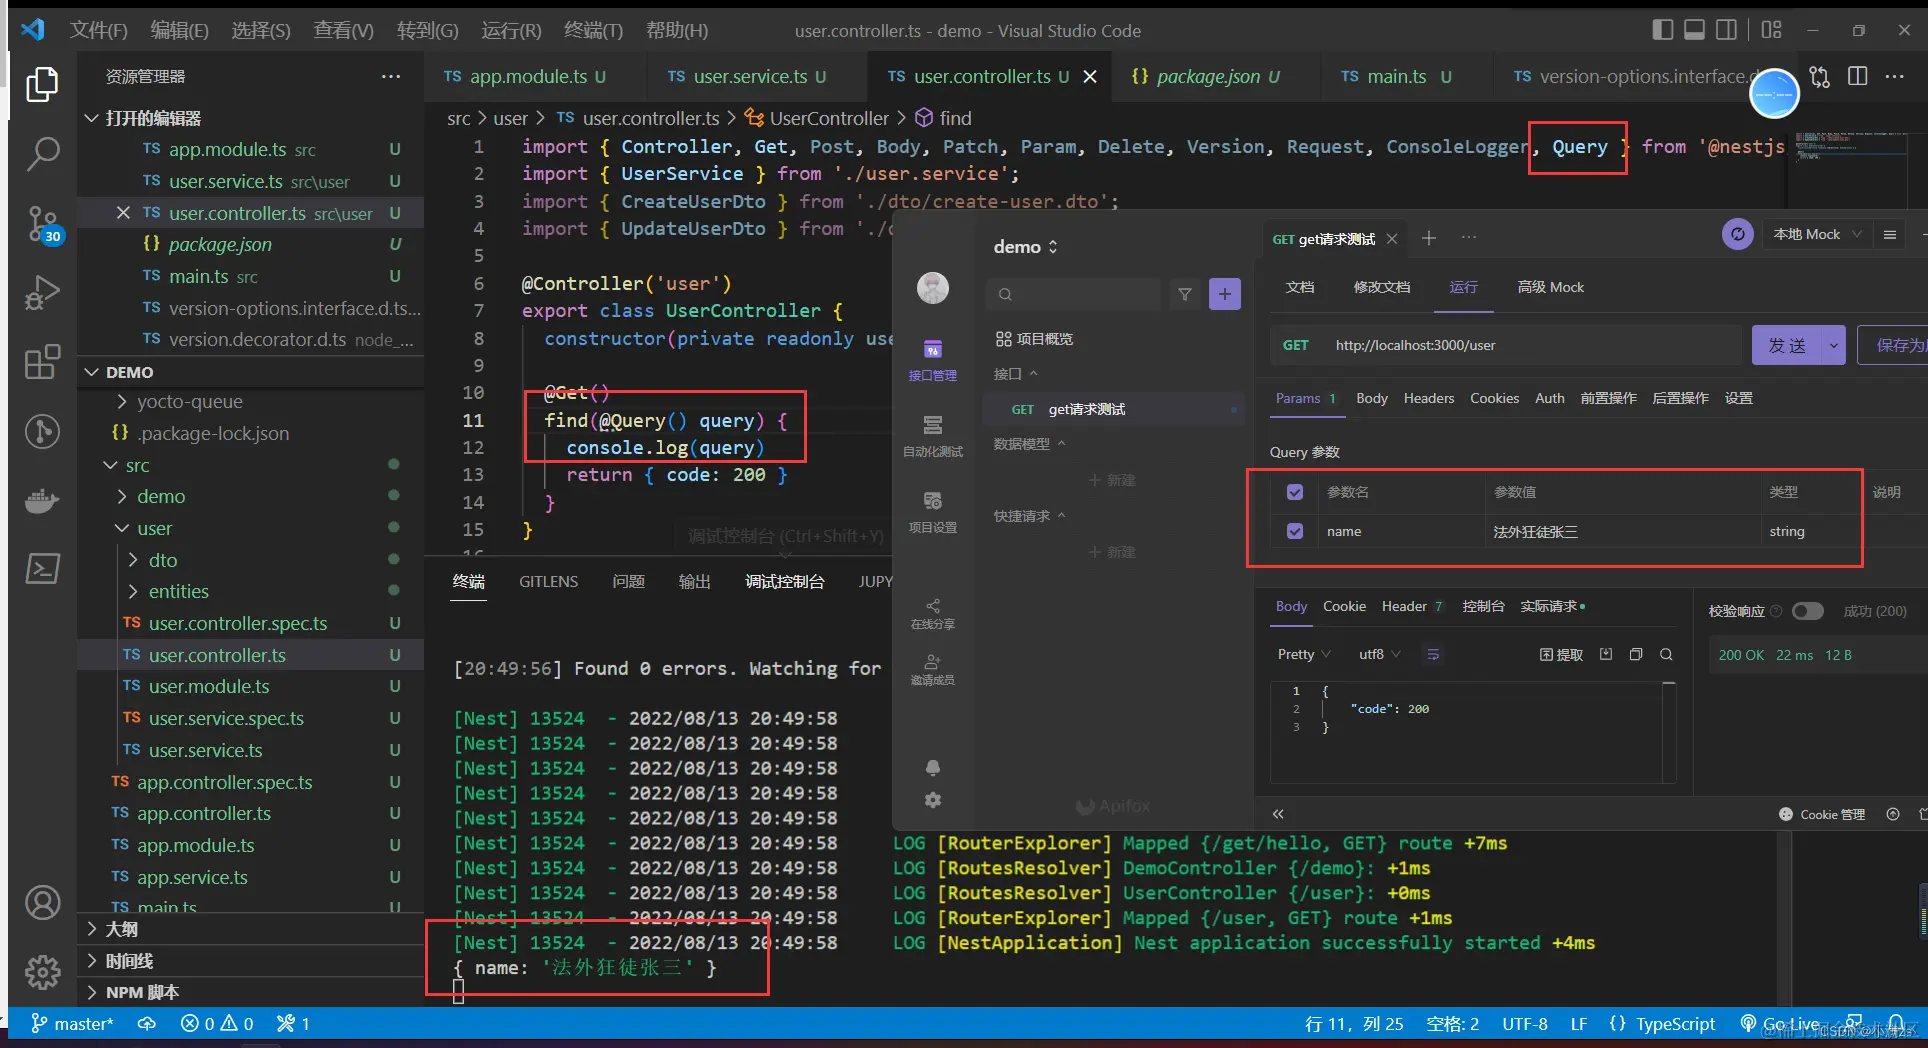Open the Extensions view

42,362
